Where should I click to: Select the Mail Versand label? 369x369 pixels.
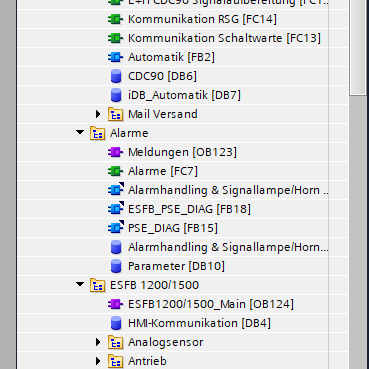(163, 114)
